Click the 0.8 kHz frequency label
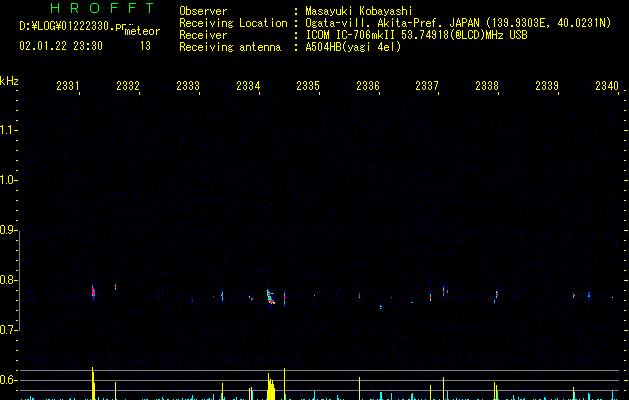 point(8,280)
